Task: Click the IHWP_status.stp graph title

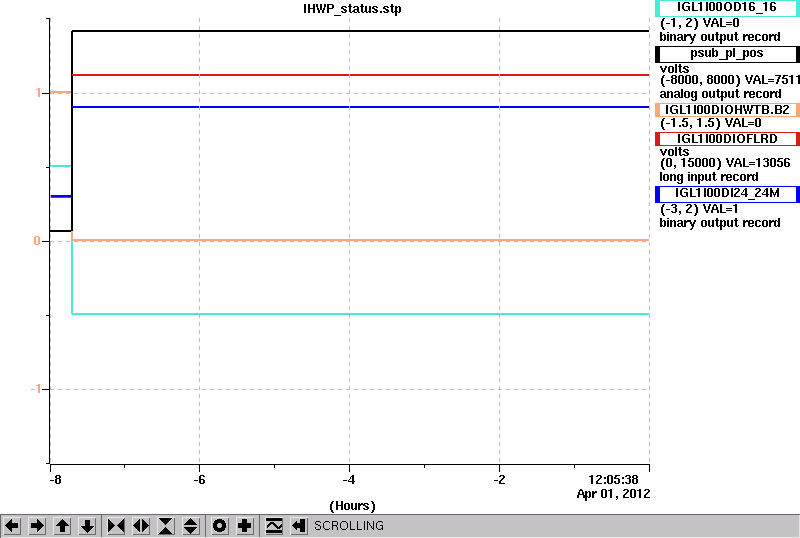Action: (x=352, y=9)
